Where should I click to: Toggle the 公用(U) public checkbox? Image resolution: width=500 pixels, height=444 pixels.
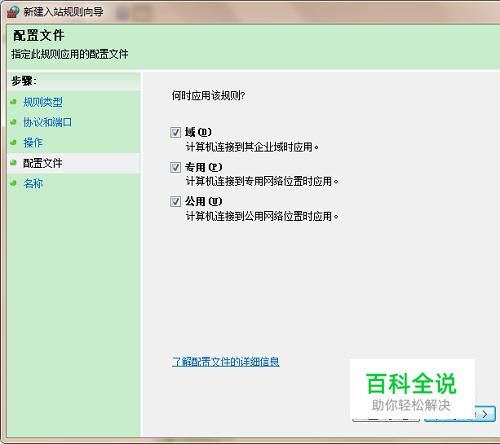175,201
